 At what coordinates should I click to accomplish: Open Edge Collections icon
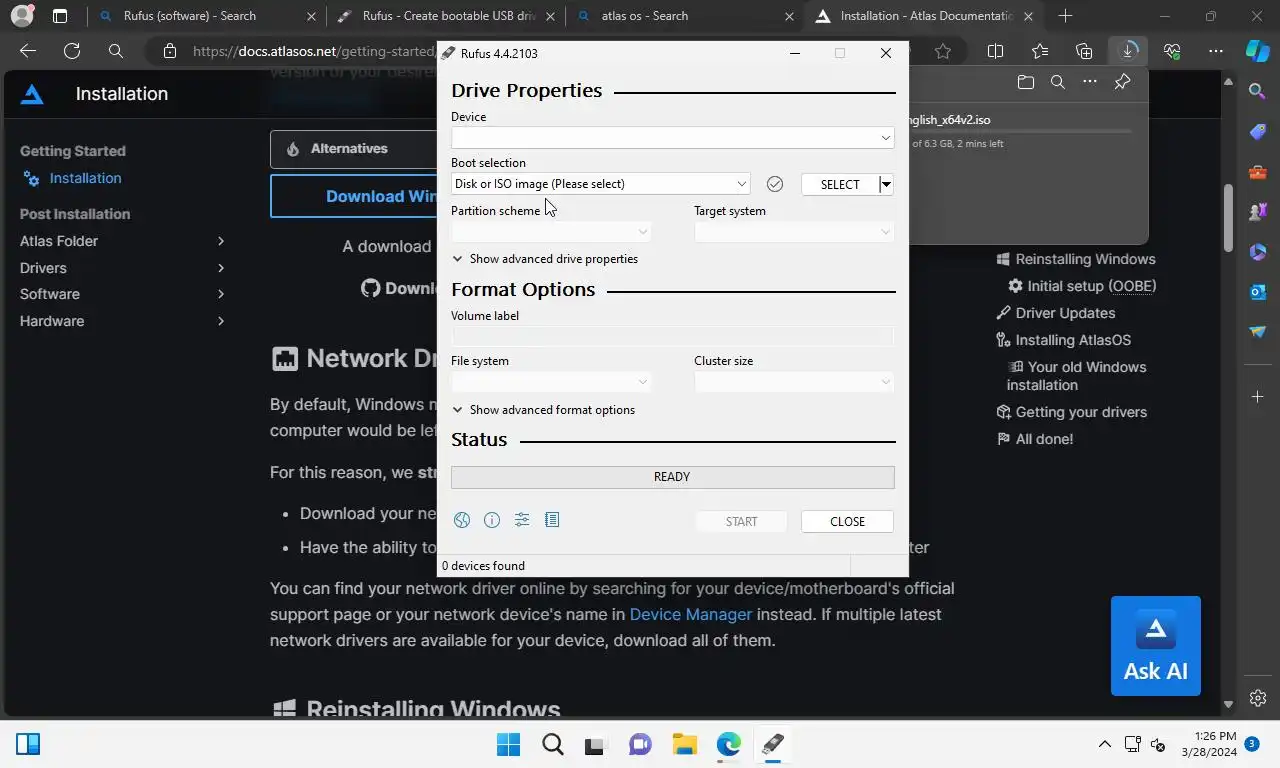click(x=1084, y=51)
